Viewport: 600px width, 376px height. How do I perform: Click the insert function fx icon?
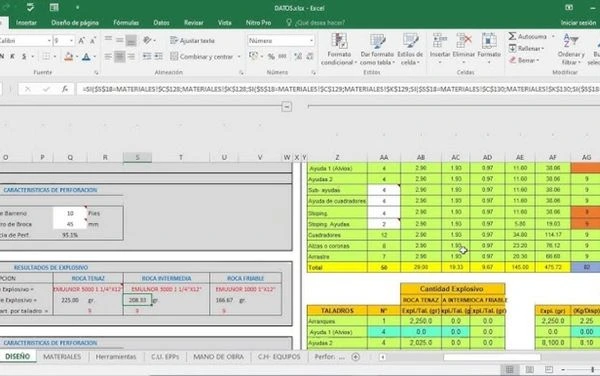65,89
